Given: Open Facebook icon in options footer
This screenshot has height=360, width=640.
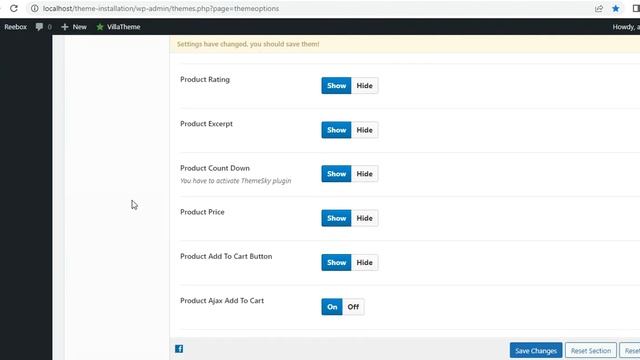Looking at the screenshot, I should click(x=179, y=349).
